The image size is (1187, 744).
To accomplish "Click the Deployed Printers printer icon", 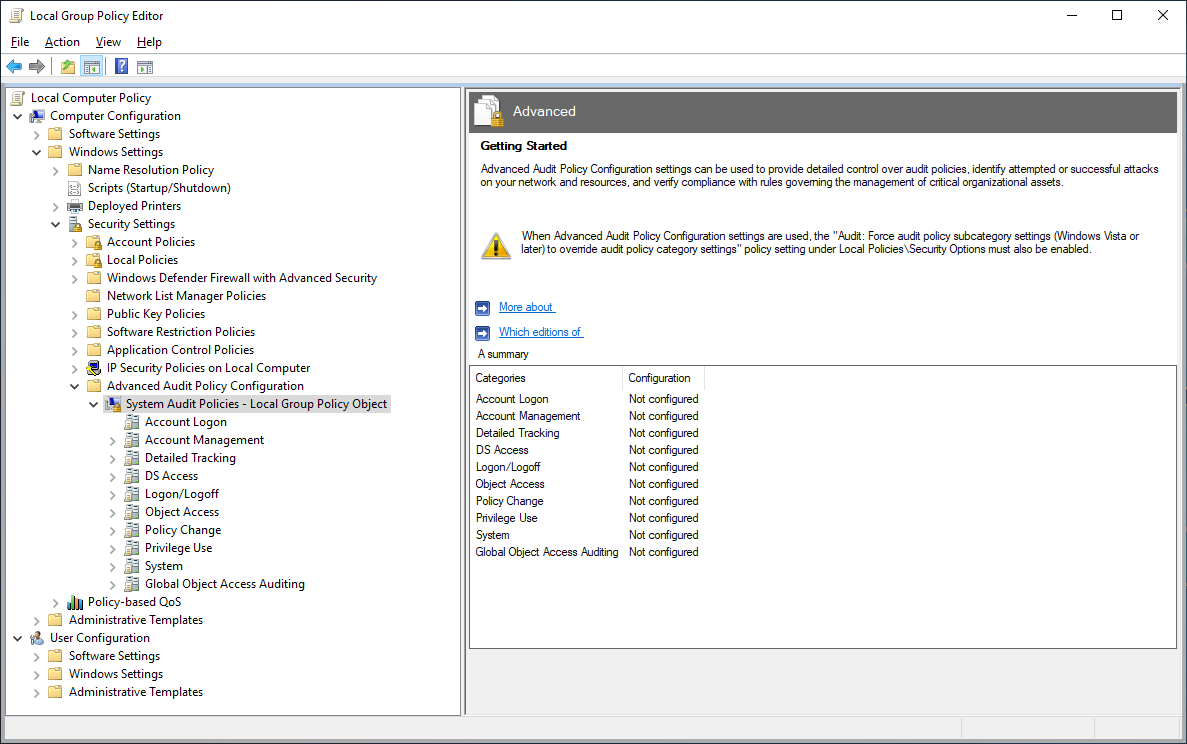I will pos(75,206).
